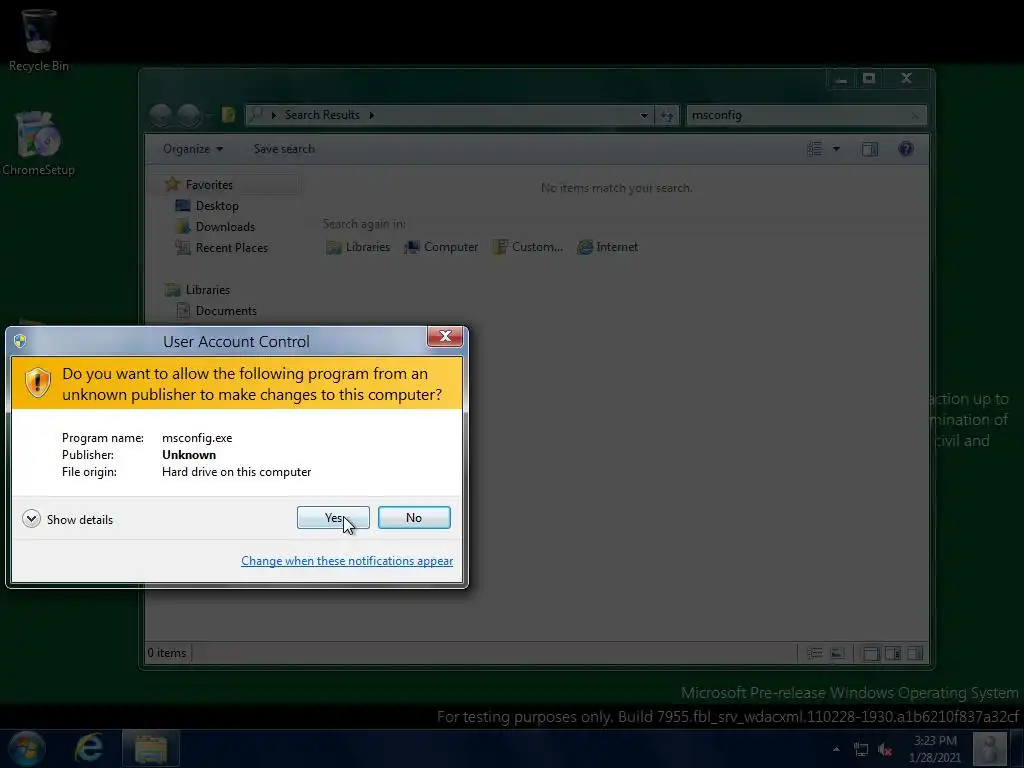Click the Explorer back navigation button

pyautogui.click(x=161, y=116)
